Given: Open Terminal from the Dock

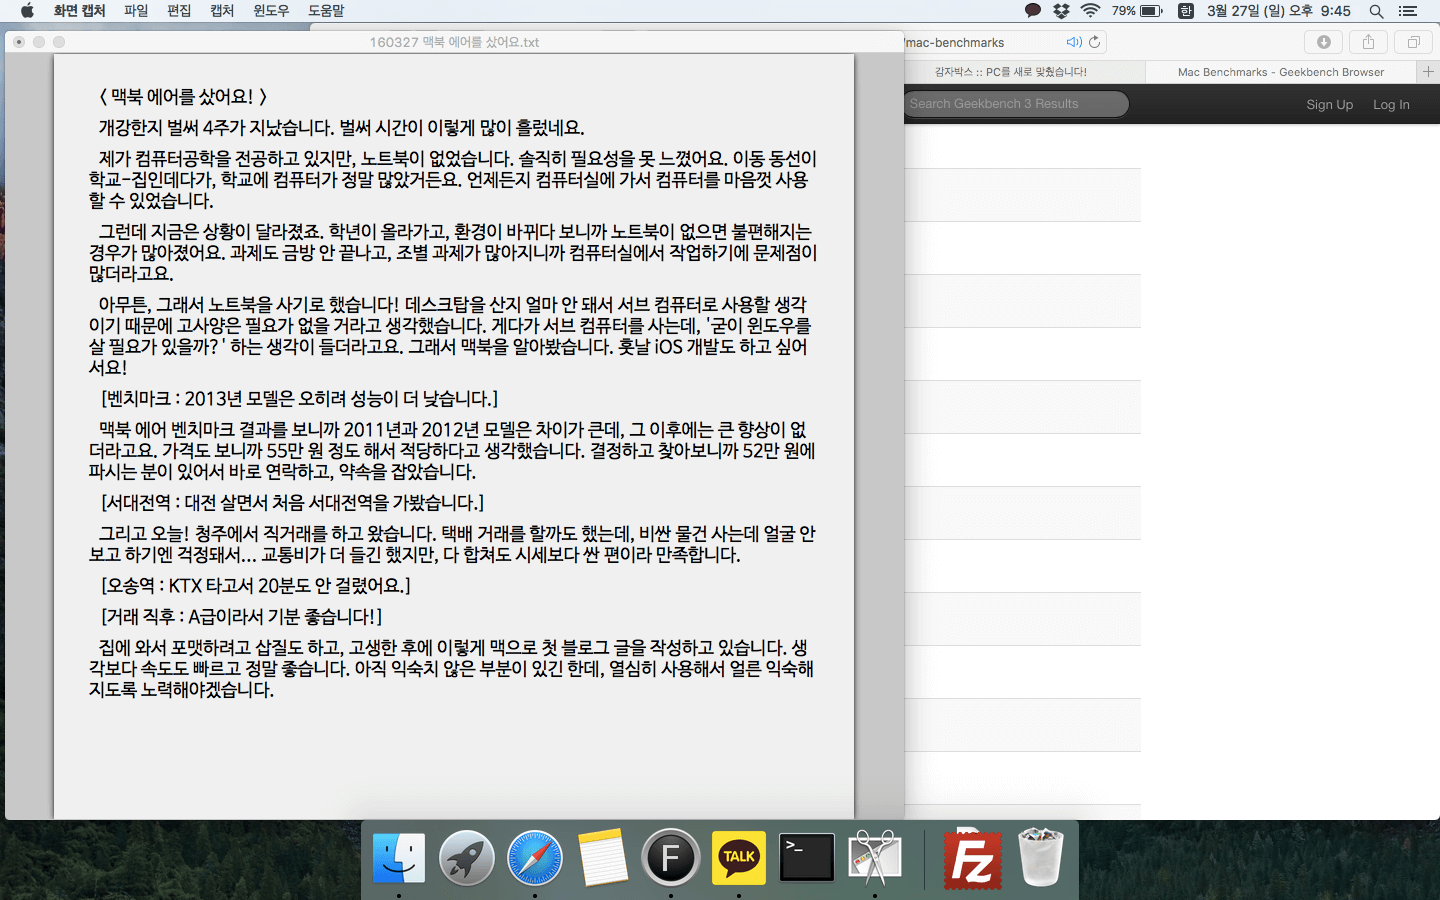Looking at the screenshot, I should point(807,858).
